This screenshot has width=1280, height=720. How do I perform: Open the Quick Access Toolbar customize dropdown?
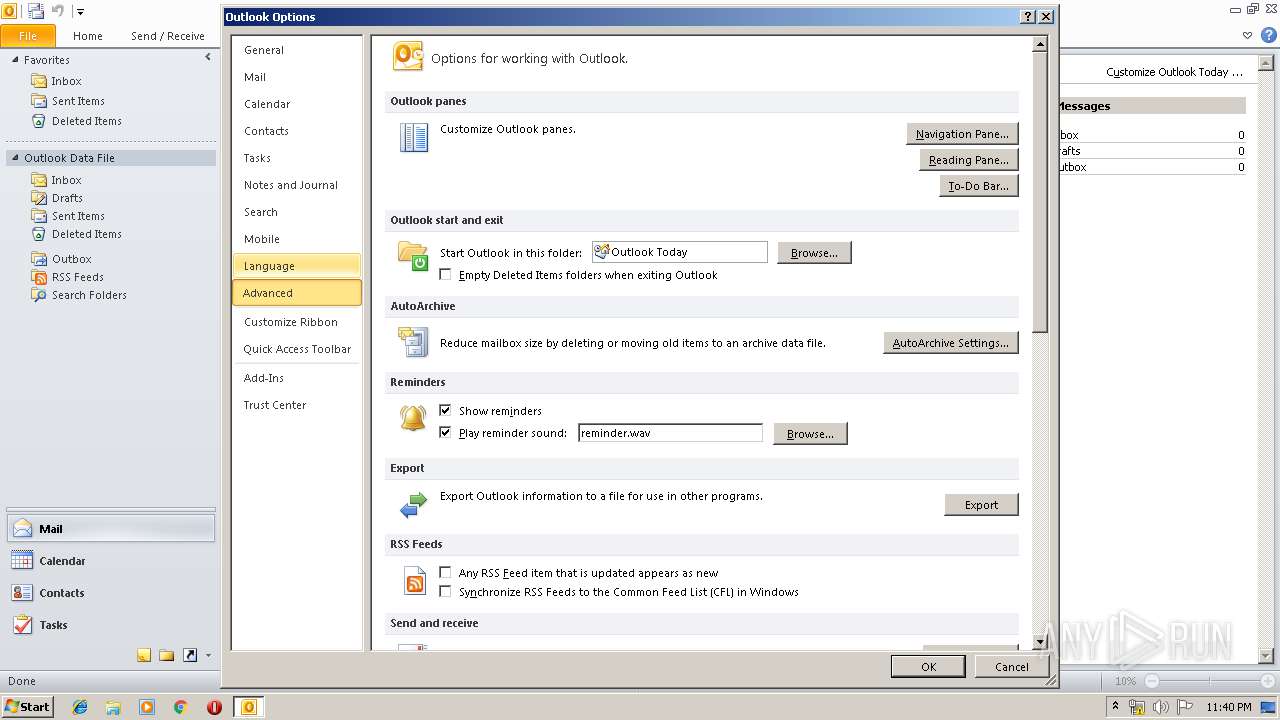(x=80, y=12)
